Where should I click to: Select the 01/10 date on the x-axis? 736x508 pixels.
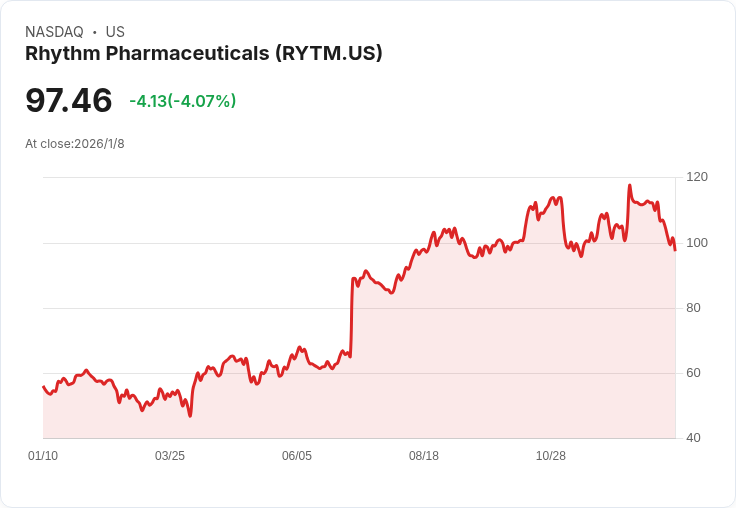coord(43,456)
